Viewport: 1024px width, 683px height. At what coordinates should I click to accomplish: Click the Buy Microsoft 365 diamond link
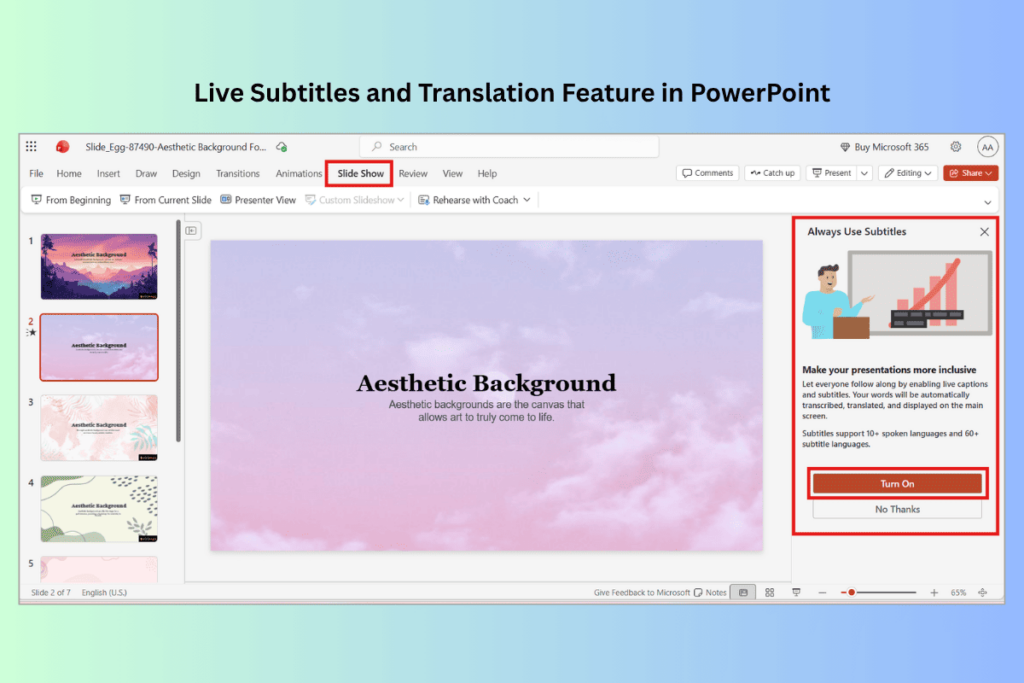point(884,147)
